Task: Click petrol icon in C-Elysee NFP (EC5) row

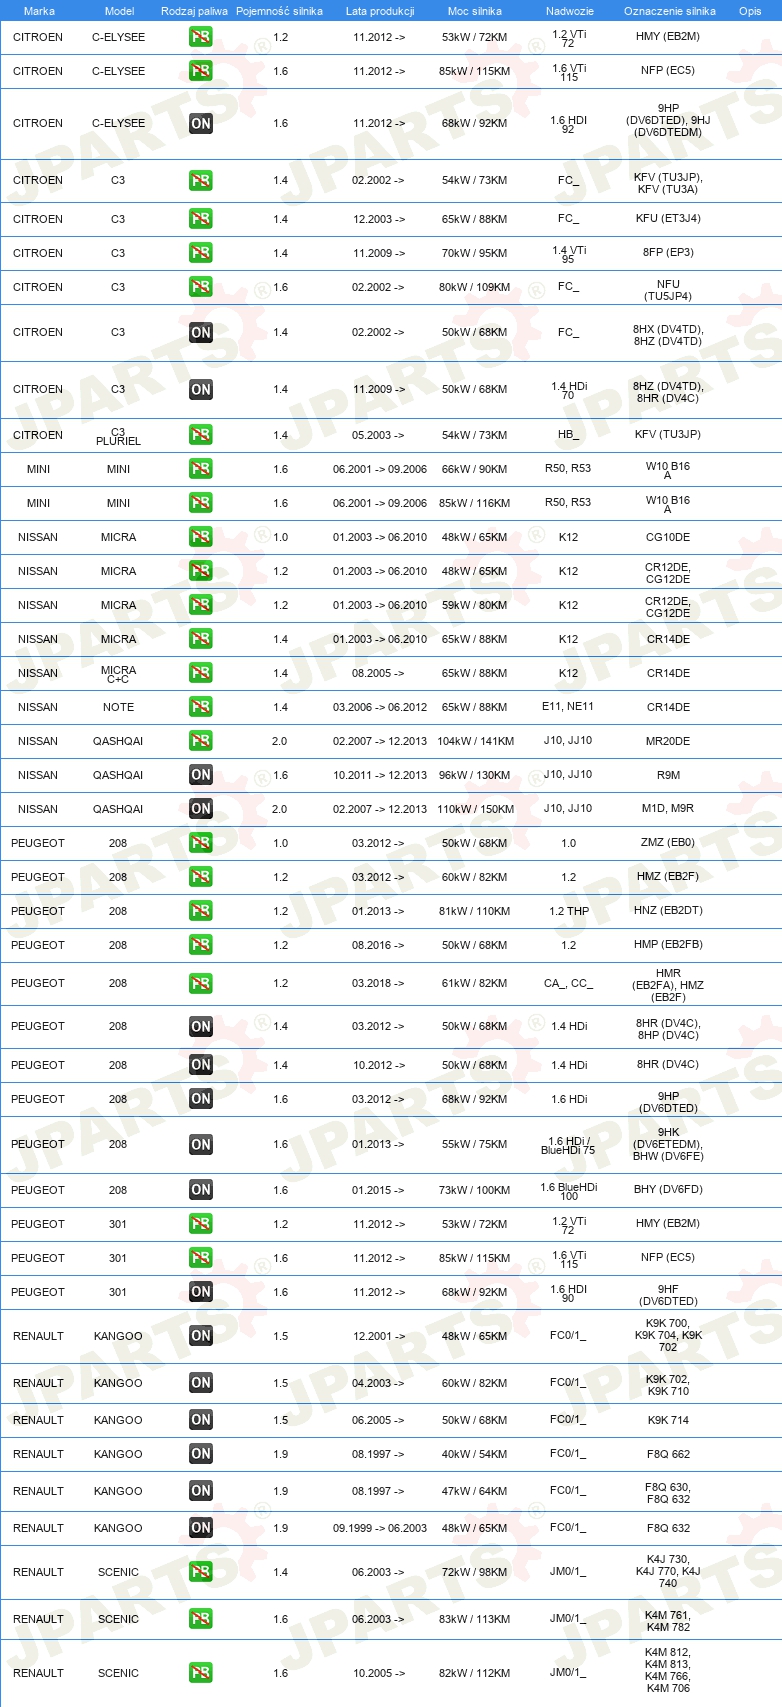Action: click(x=201, y=71)
